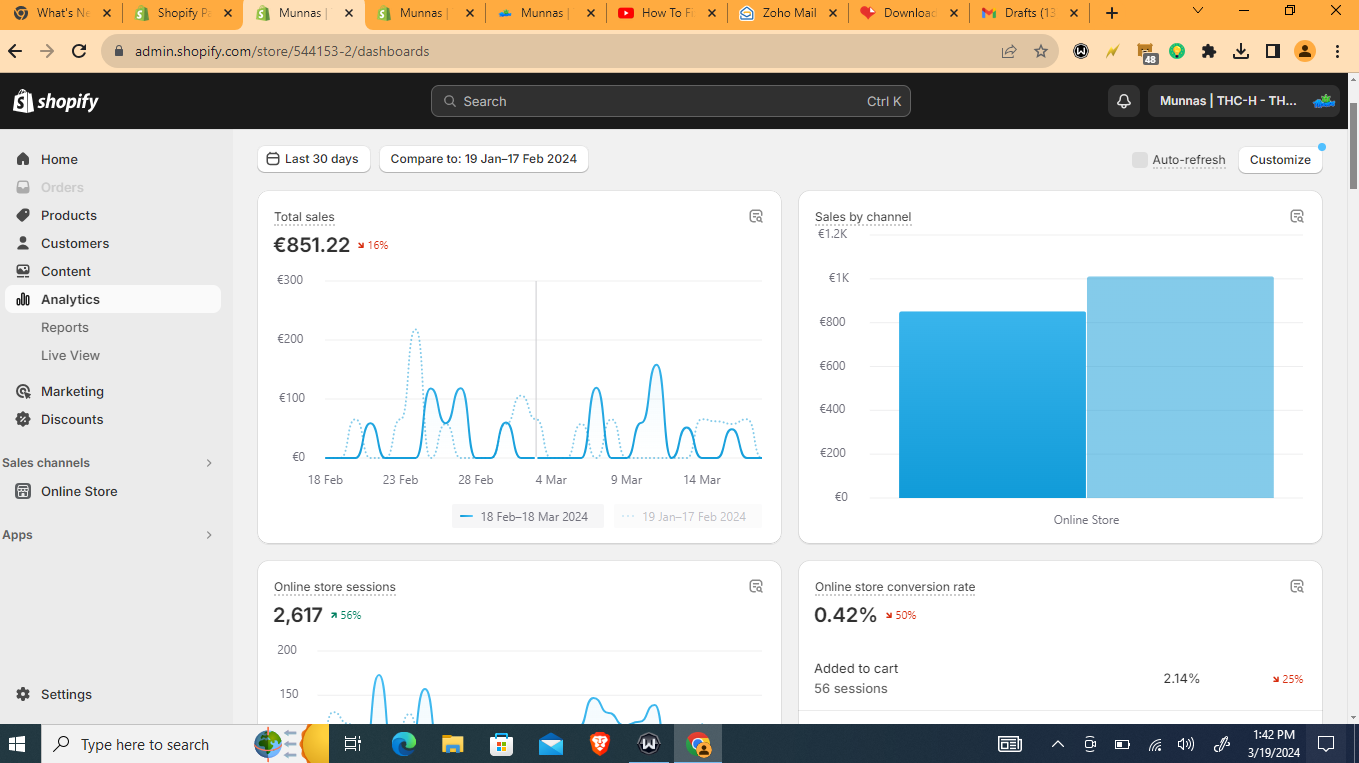Open File Explorer from taskbar
Viewport: 1359px width, 763px height.
coord(453,744)
